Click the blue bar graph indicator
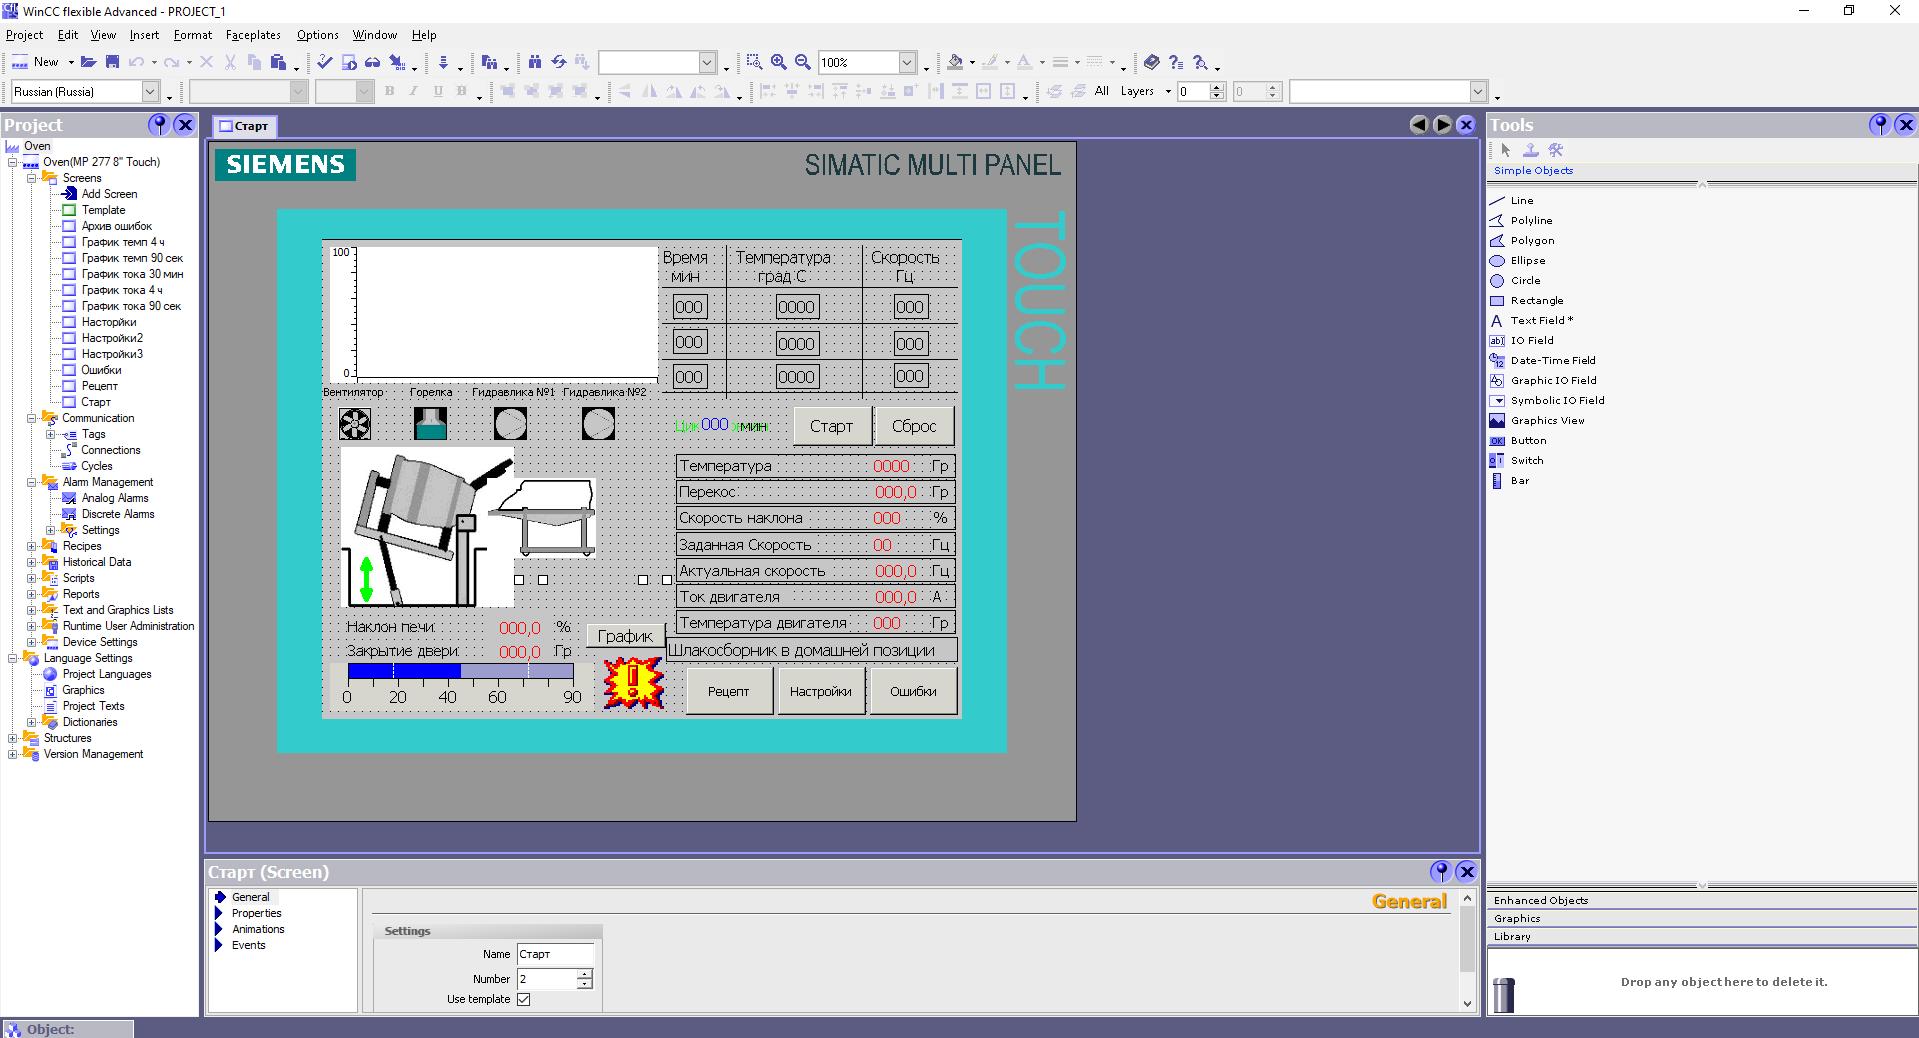Screen dimensions: 1919x1038 (460, 671)
